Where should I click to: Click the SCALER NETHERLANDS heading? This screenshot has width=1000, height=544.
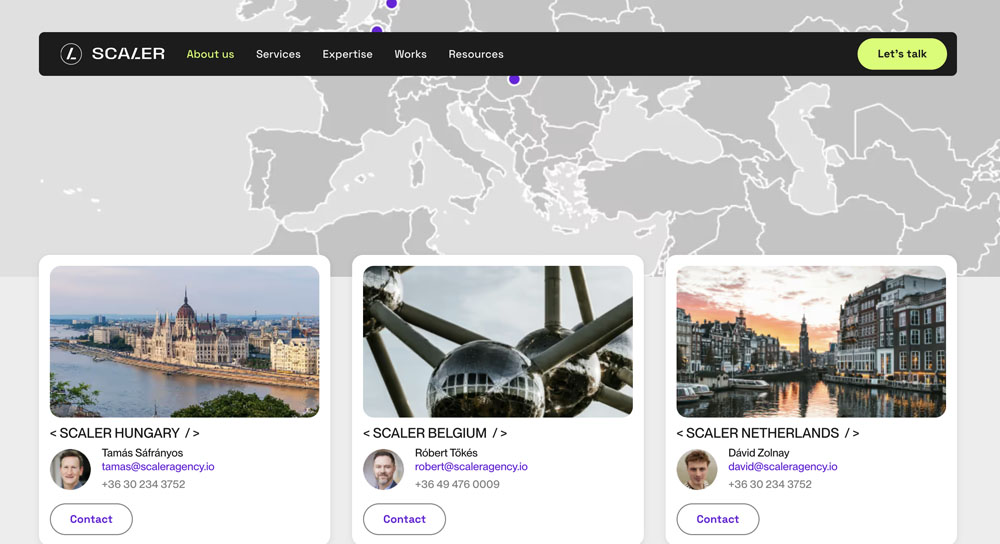(x=768, y=433)
